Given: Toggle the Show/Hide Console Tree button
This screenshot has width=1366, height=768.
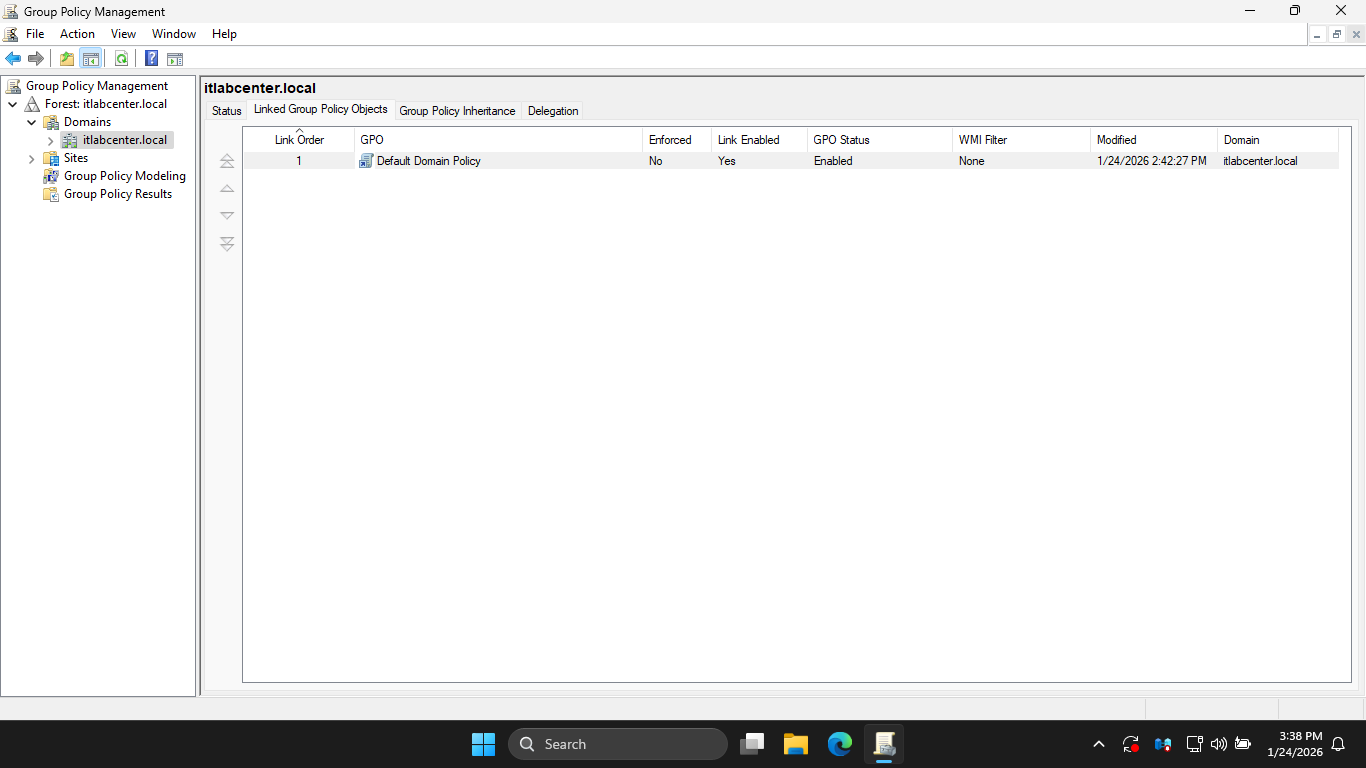Looking at the screenshot, I should tap(91, 59).
